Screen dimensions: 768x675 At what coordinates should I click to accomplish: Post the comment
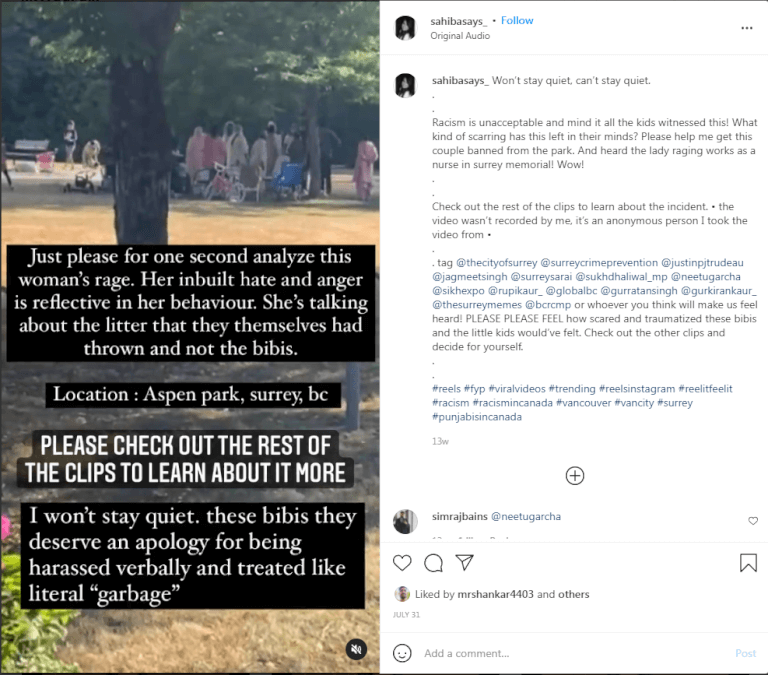745,653
